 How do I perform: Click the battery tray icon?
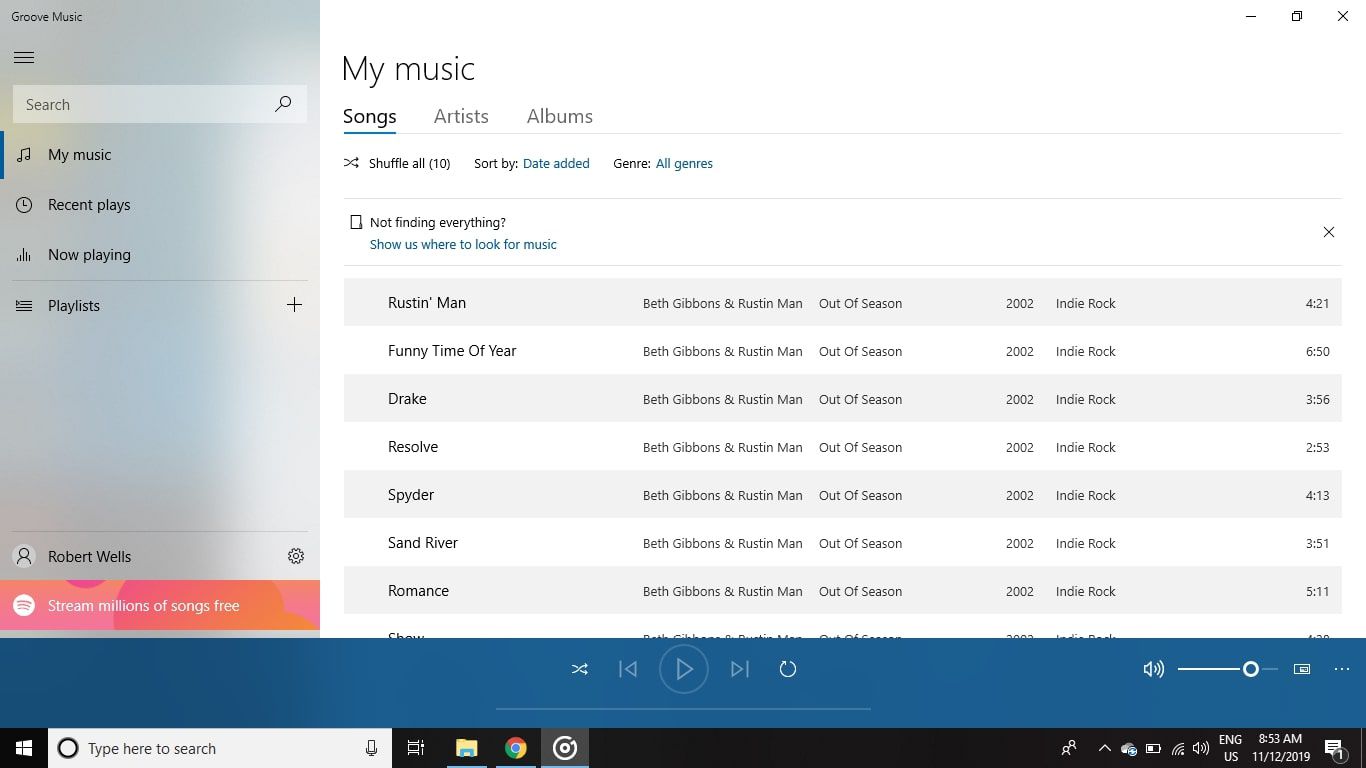(x=1153, y=748)
